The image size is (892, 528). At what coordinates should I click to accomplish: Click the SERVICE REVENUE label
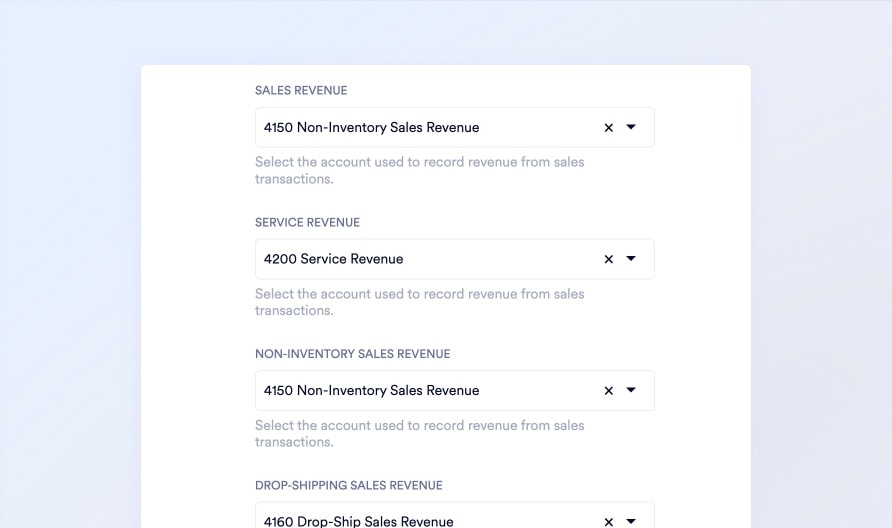coord(307,222)
